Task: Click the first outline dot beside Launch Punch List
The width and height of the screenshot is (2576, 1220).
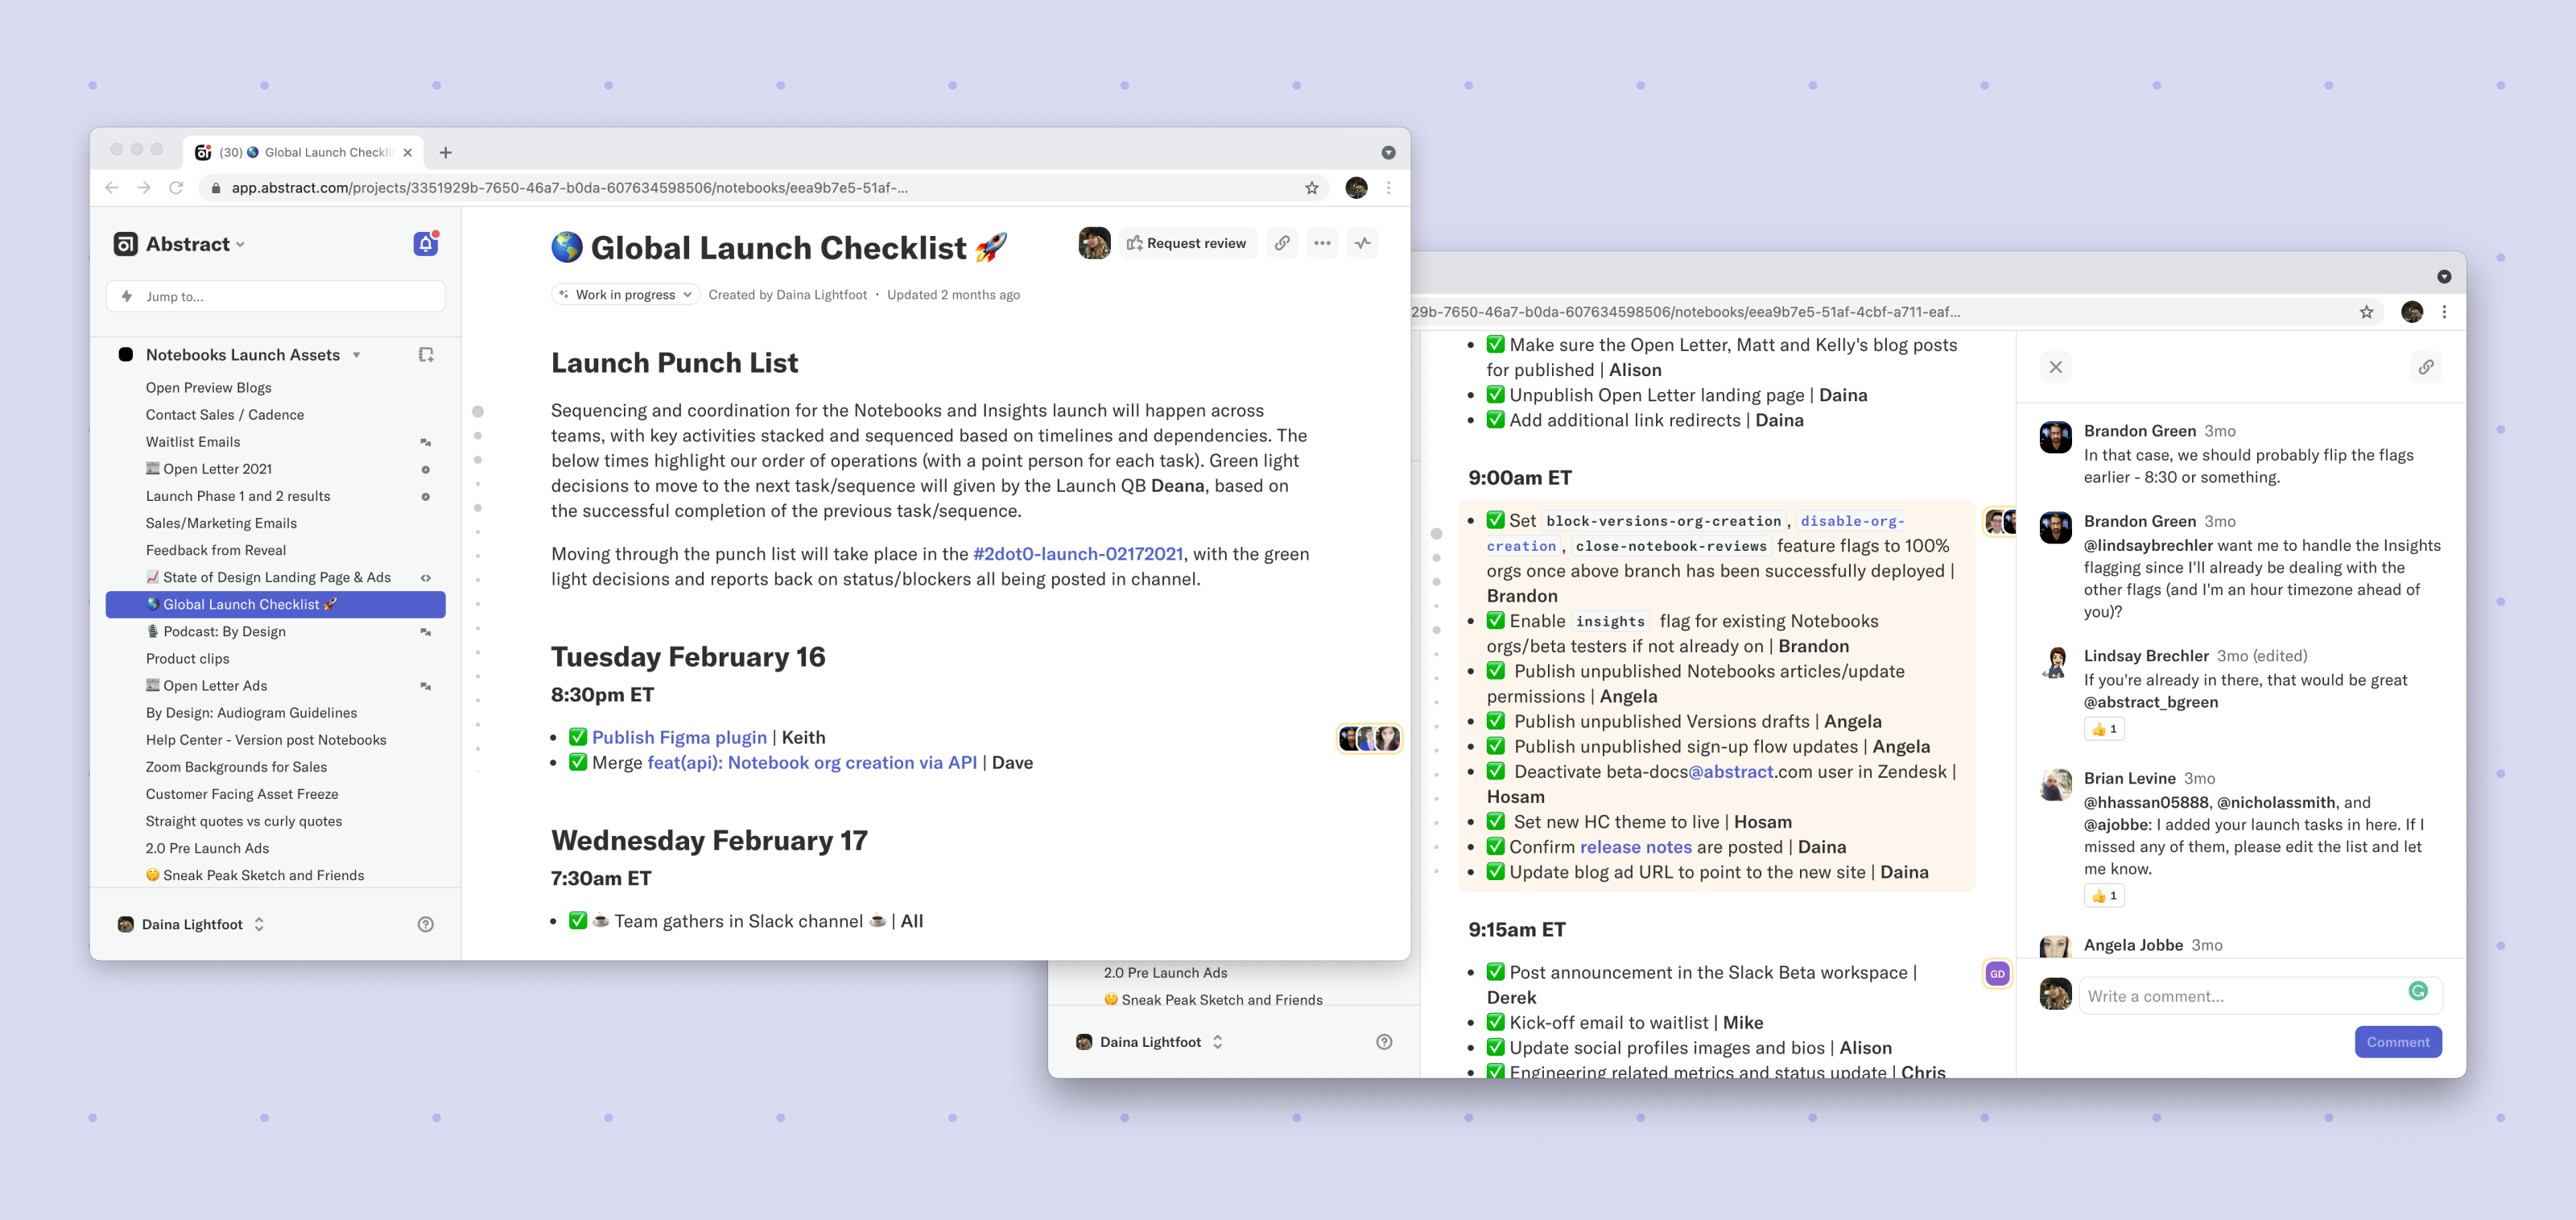Action: click(x=478, y=411)
